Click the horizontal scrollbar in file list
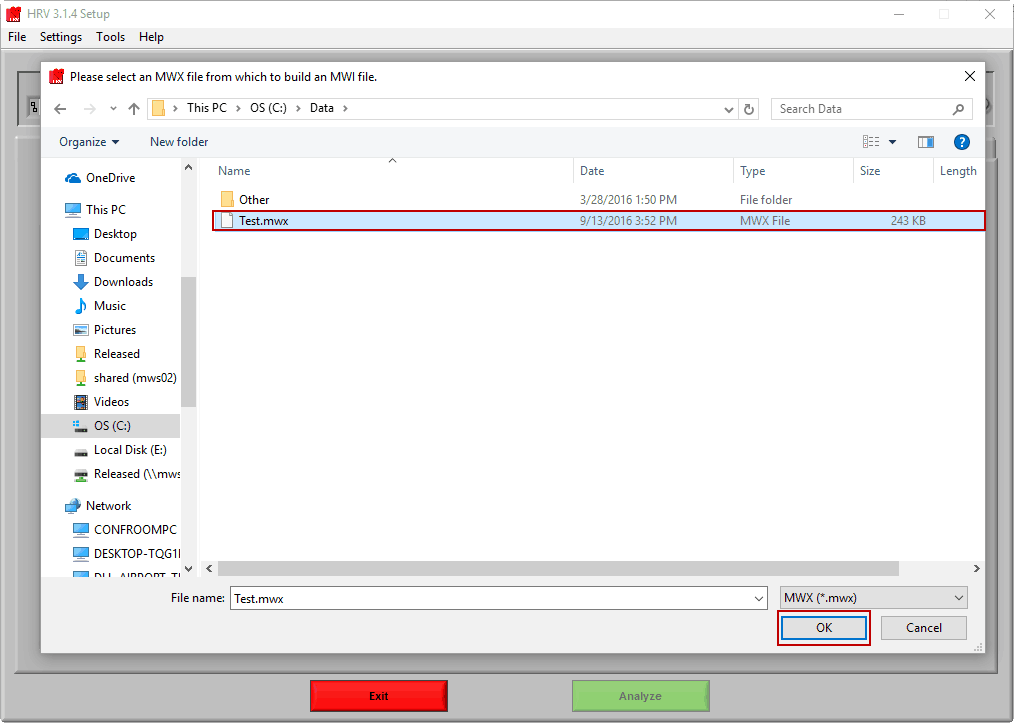Viewport: 1014px width, 723px height. coord(558,568)
